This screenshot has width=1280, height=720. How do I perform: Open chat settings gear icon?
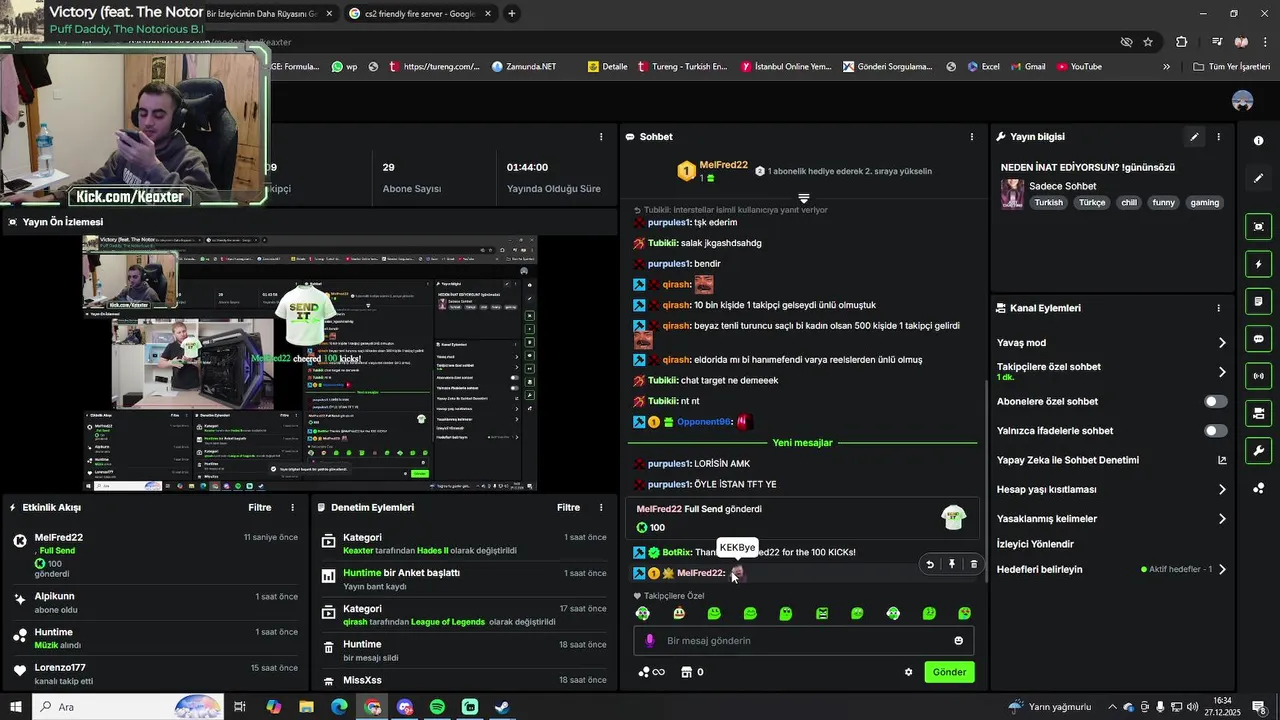pyautogui.click(x=908, y=672)
